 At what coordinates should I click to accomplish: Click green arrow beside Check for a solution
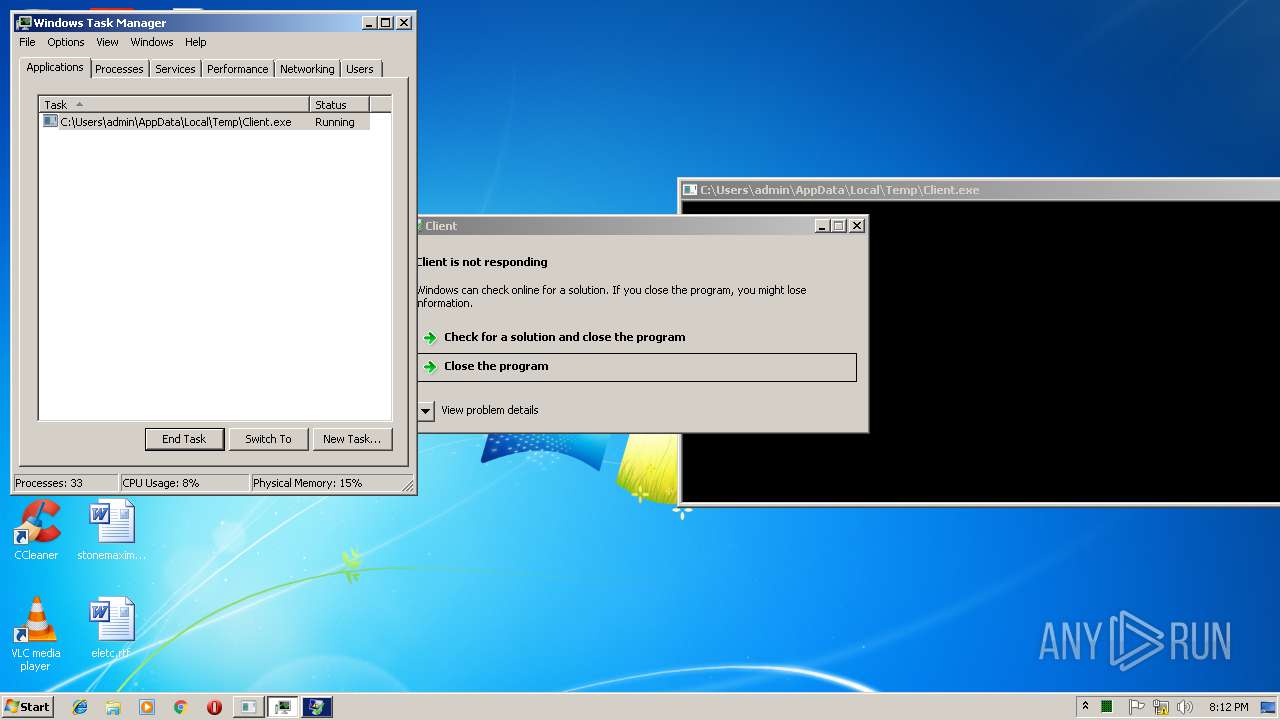click(x=430, y=338)
